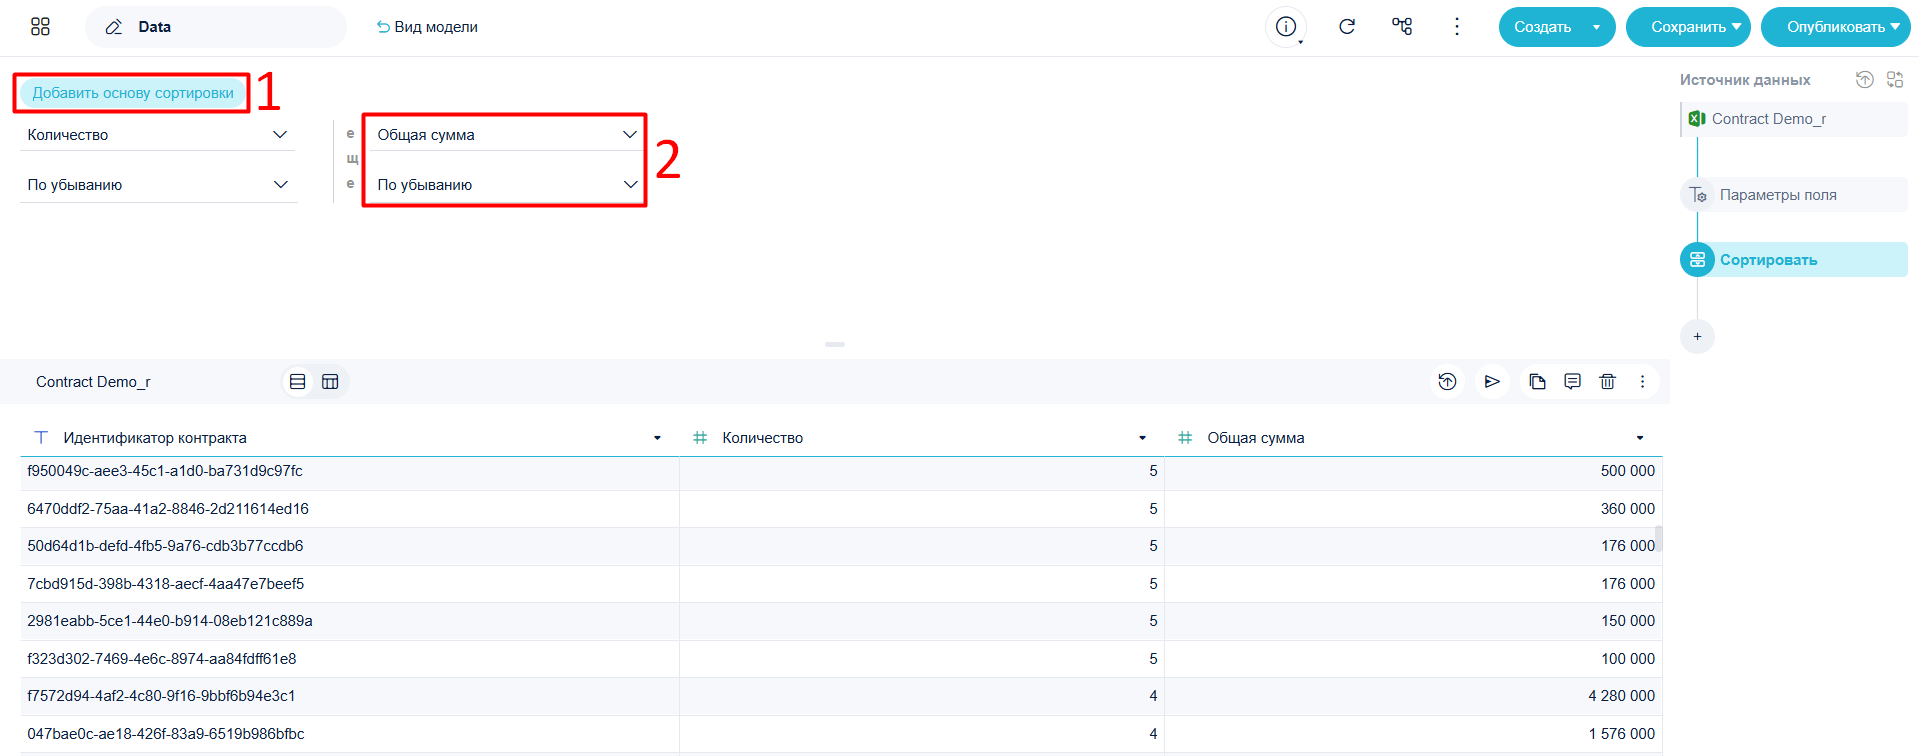This screenshot has height=756, width=1919.
Task: Open the apps grid menu icon
Action: click(x=40, y=27)
